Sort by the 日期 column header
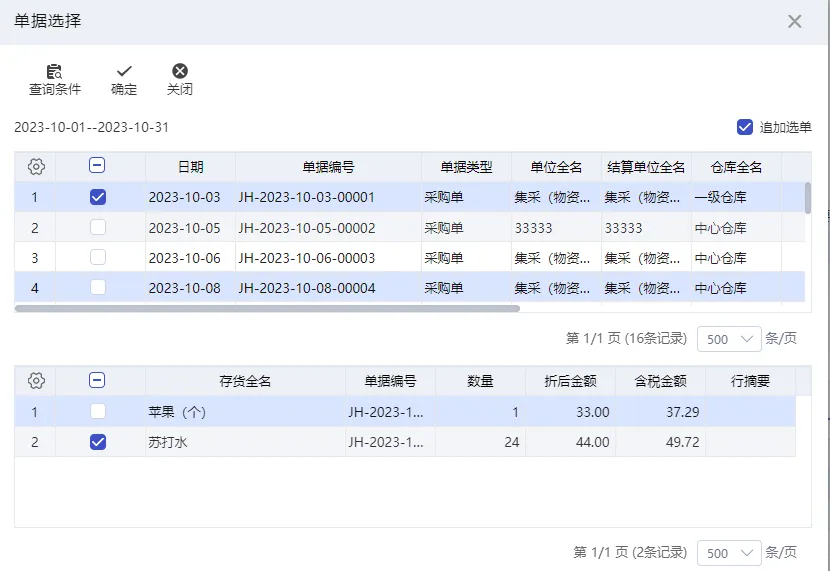 tap(191, 167)
